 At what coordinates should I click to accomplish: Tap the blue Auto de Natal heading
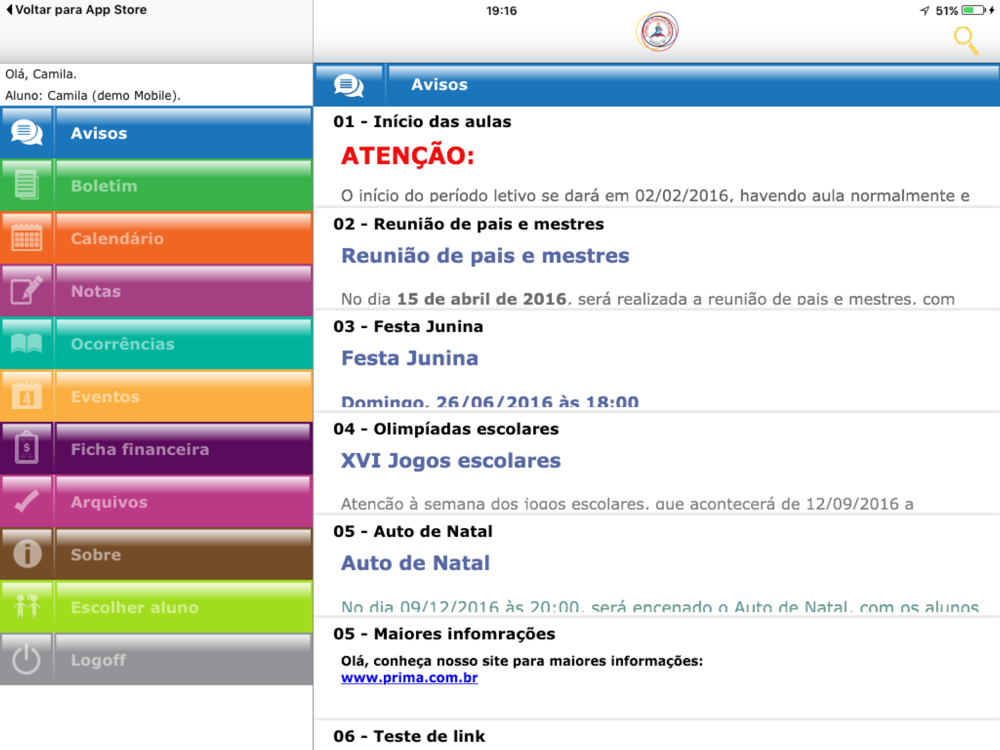click(x=416, y=563)
